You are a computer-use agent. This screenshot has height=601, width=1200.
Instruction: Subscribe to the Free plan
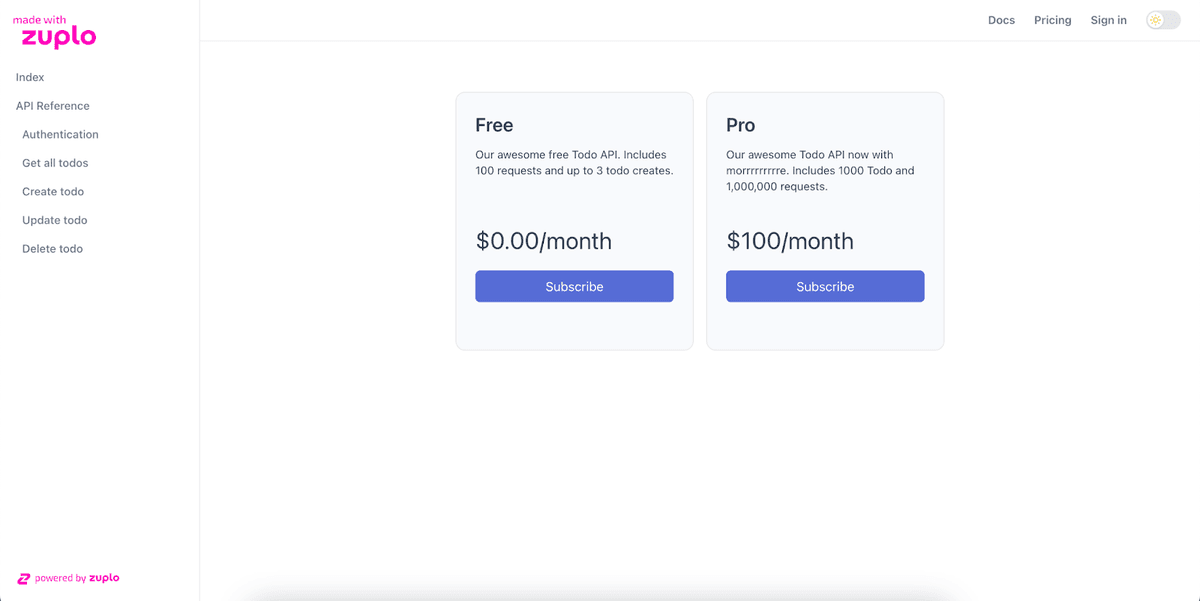[x=574, y=286]
